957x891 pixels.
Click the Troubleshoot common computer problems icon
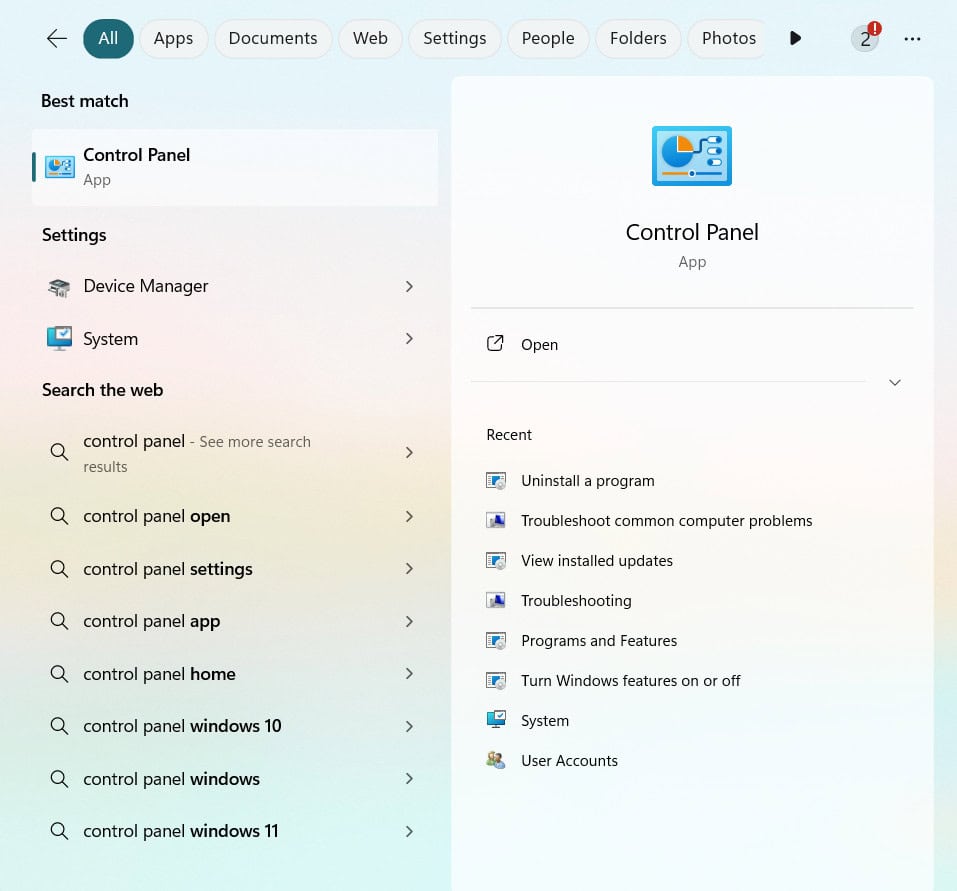click(496, 521)
